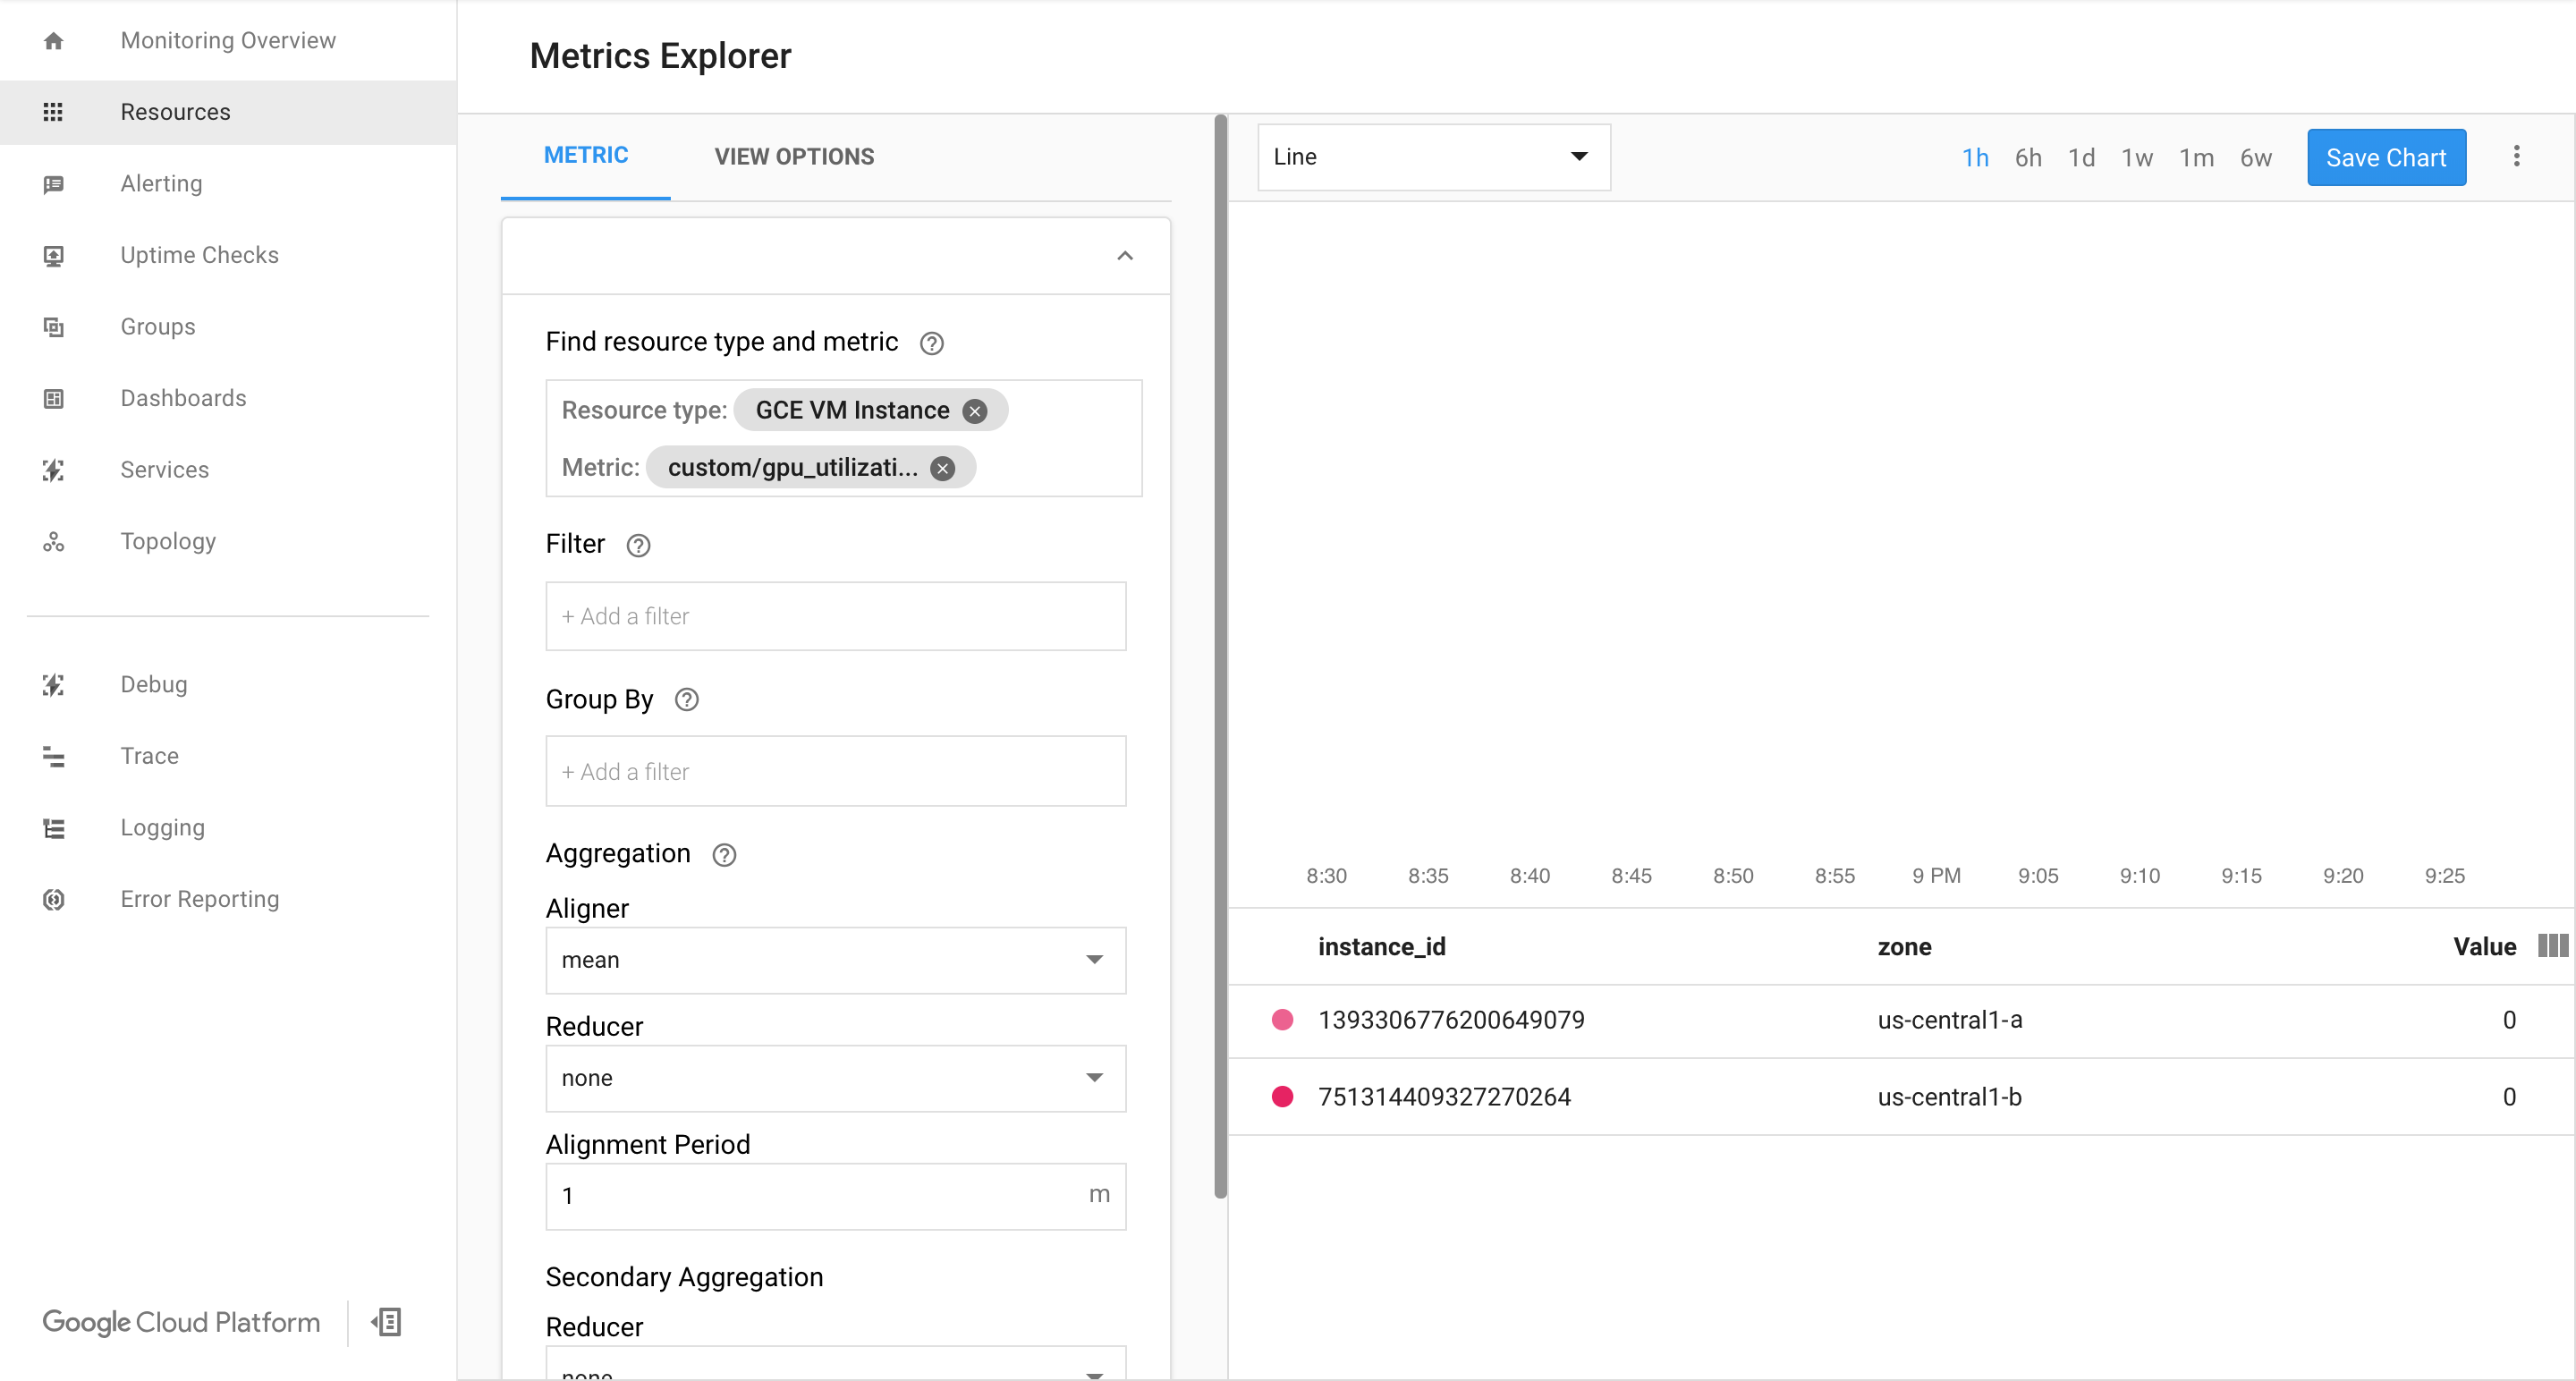Remove the custom/gpu_utilizati metric tag

(945, 469)
